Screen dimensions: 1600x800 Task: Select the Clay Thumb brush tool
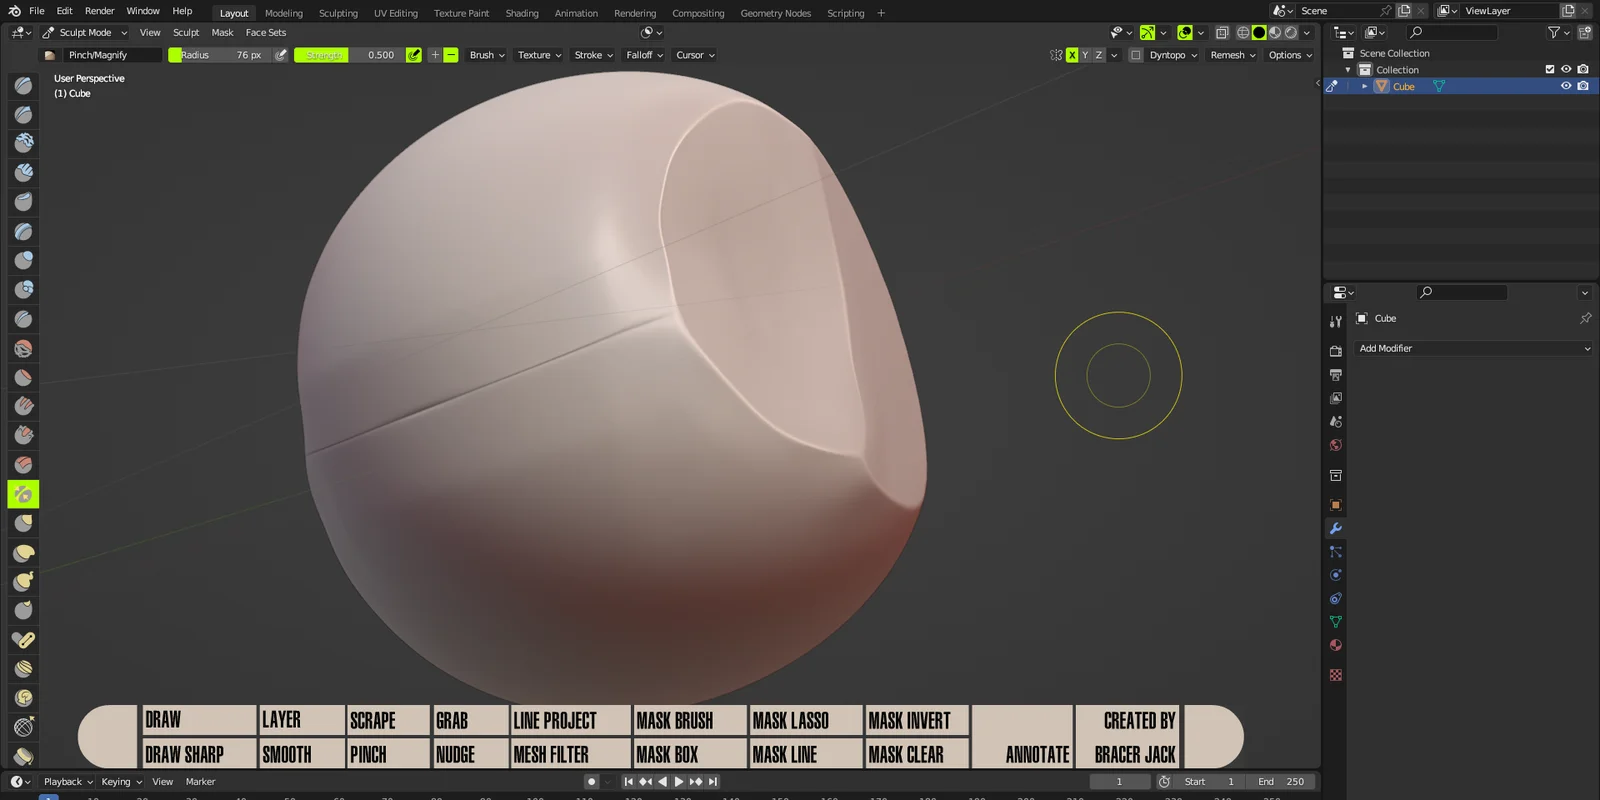point(23,202)
